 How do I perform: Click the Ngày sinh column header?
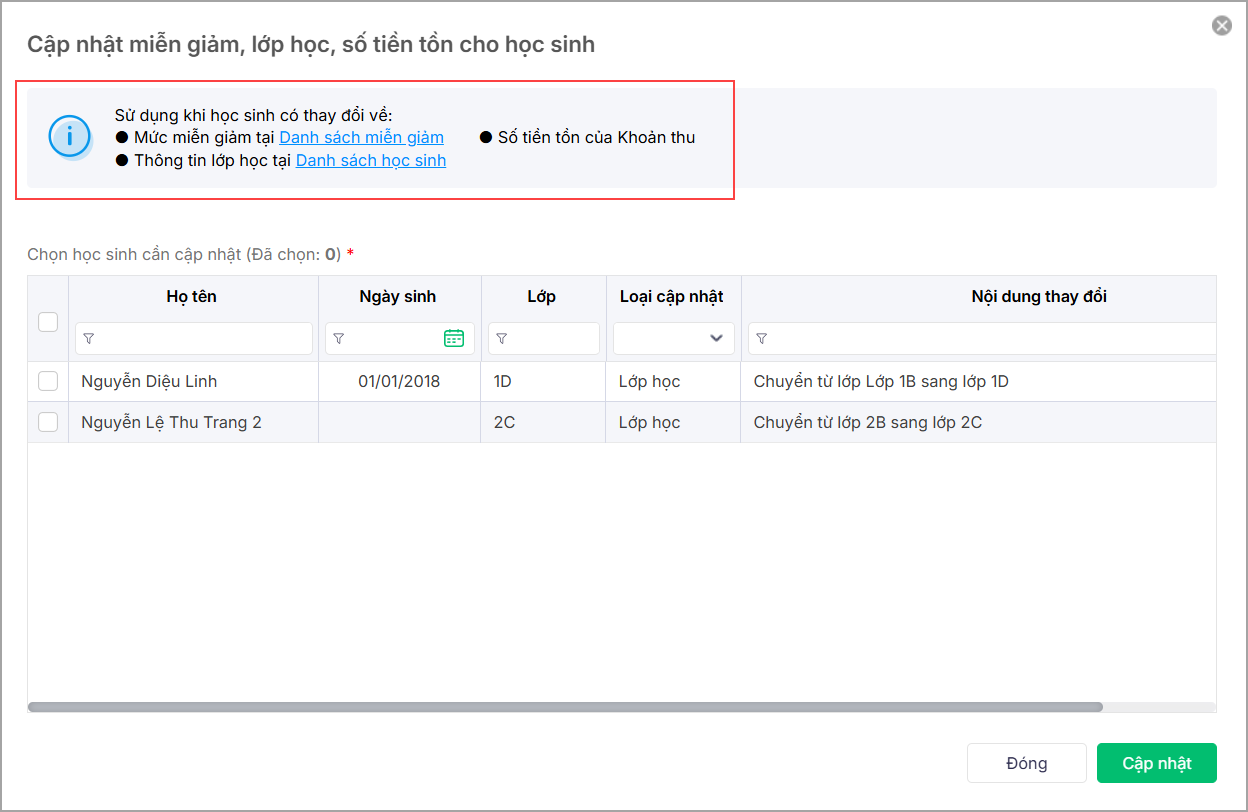tap(398, 296)
